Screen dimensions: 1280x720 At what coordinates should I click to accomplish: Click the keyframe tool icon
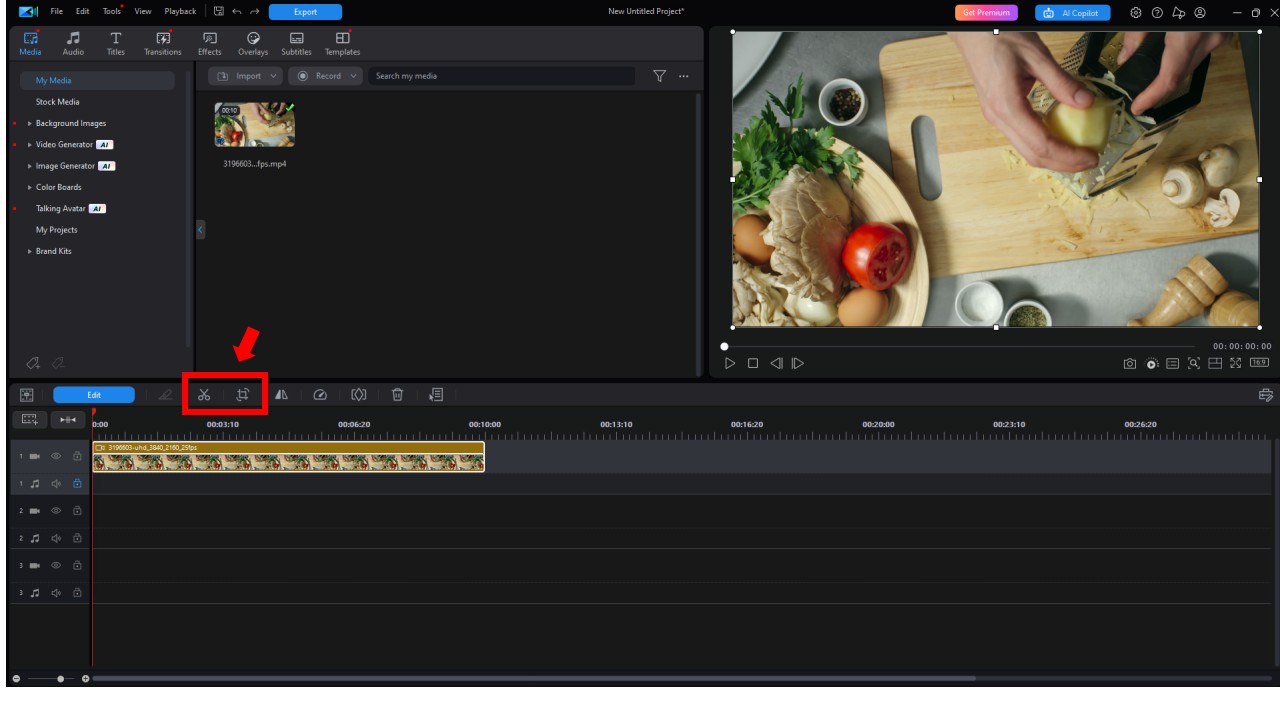coord(359,395)
